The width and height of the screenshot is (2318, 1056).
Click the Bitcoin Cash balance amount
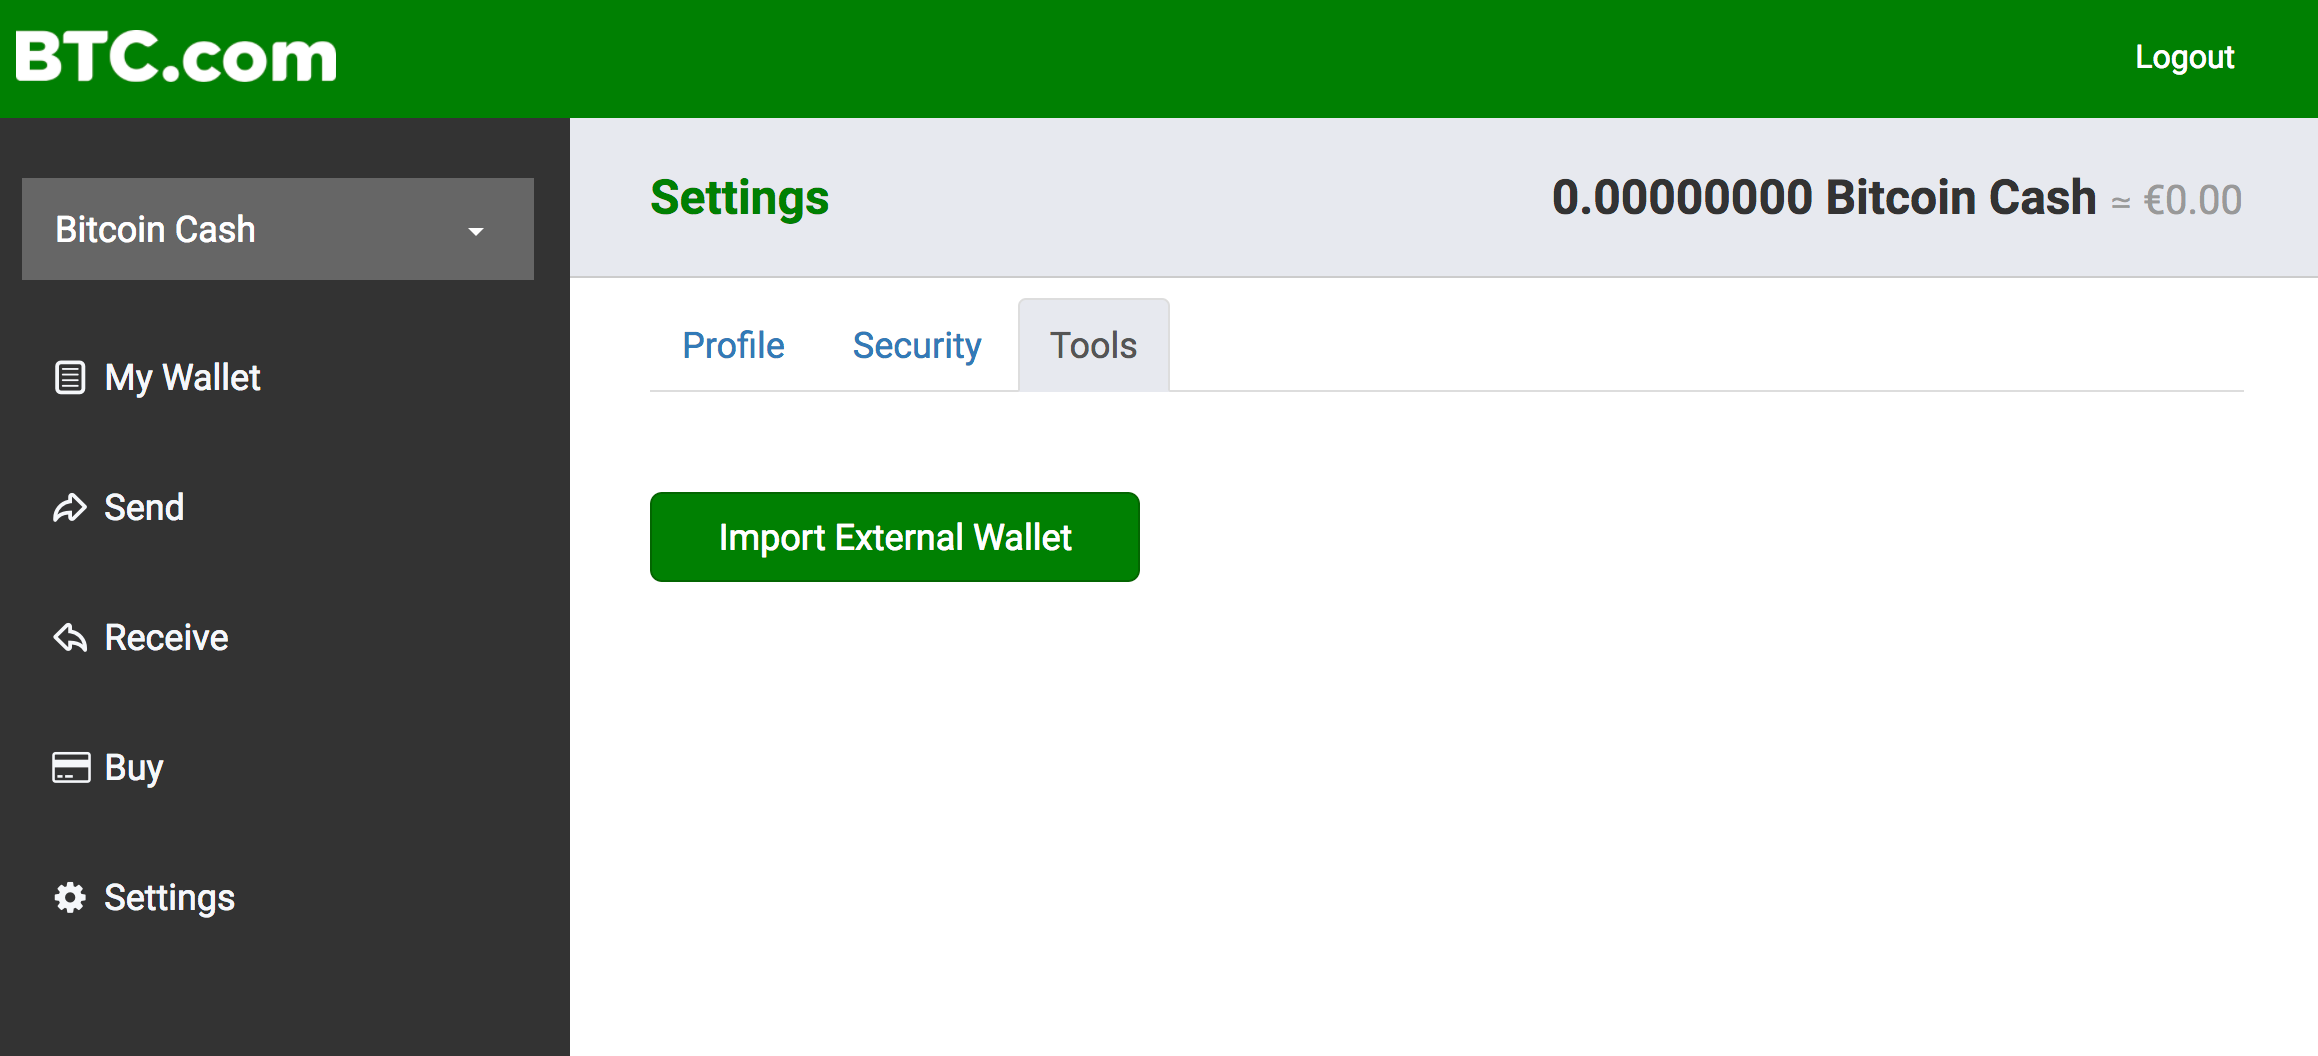click(1824, 197)
